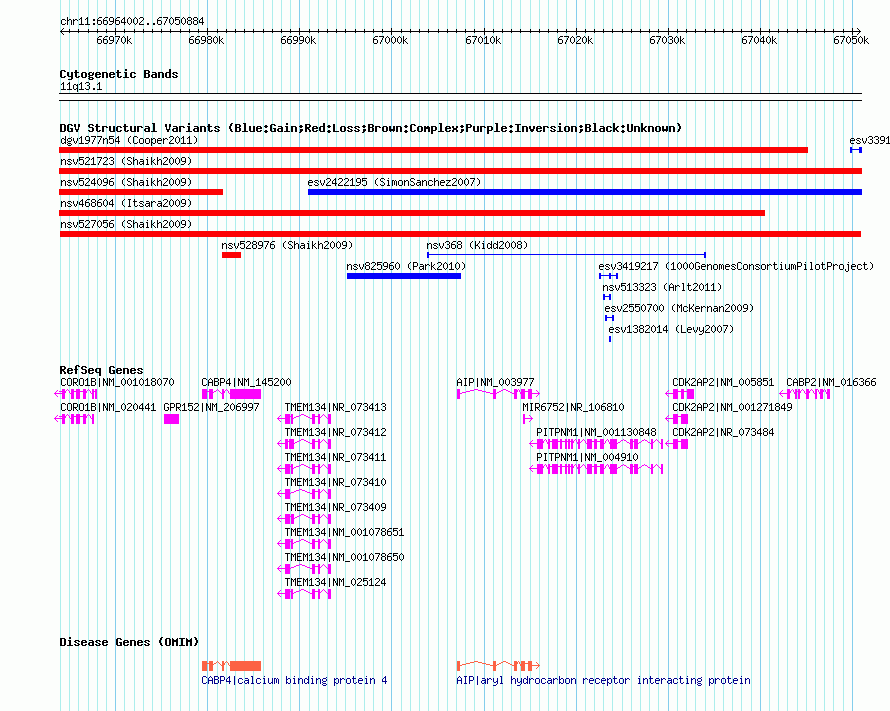
Task: Click the 67040k ruler tick label
Action: 759,40
